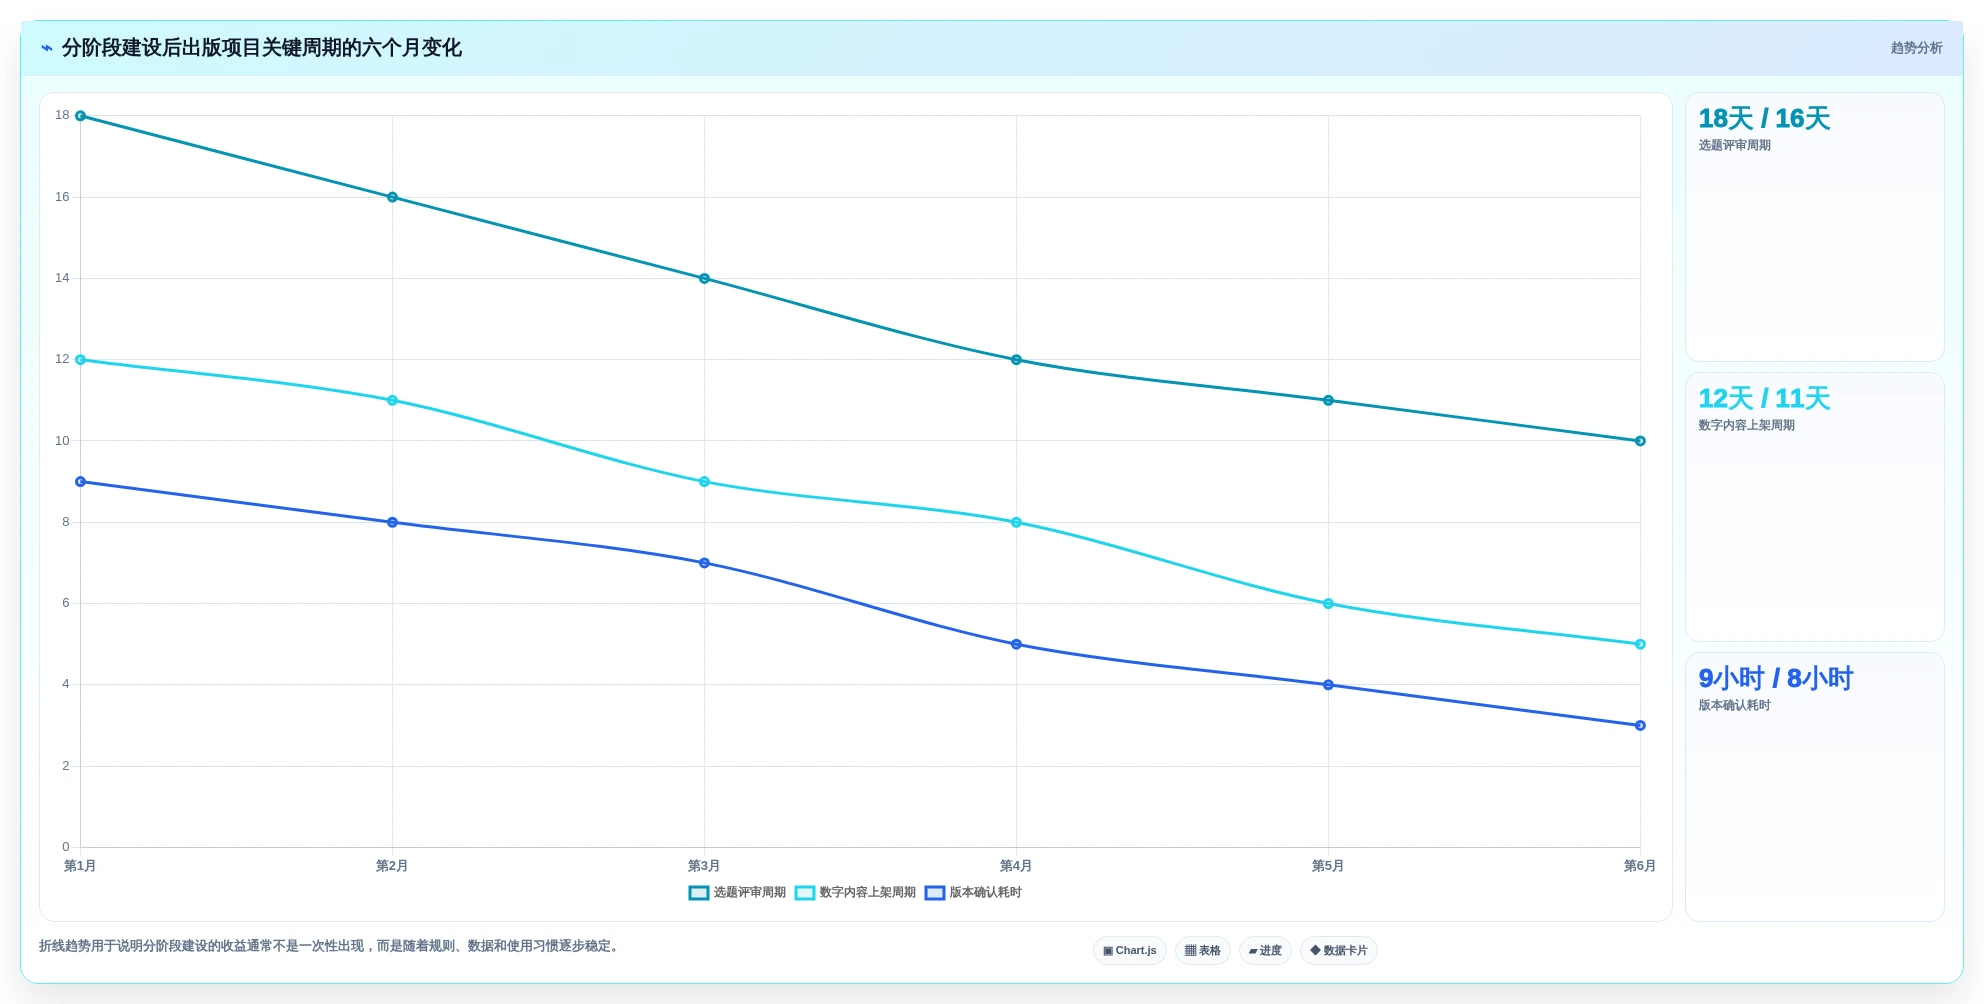Click the y-axis tick label 18
This screenshot has width=1984, height=1004.
click(x=62, y=115)
